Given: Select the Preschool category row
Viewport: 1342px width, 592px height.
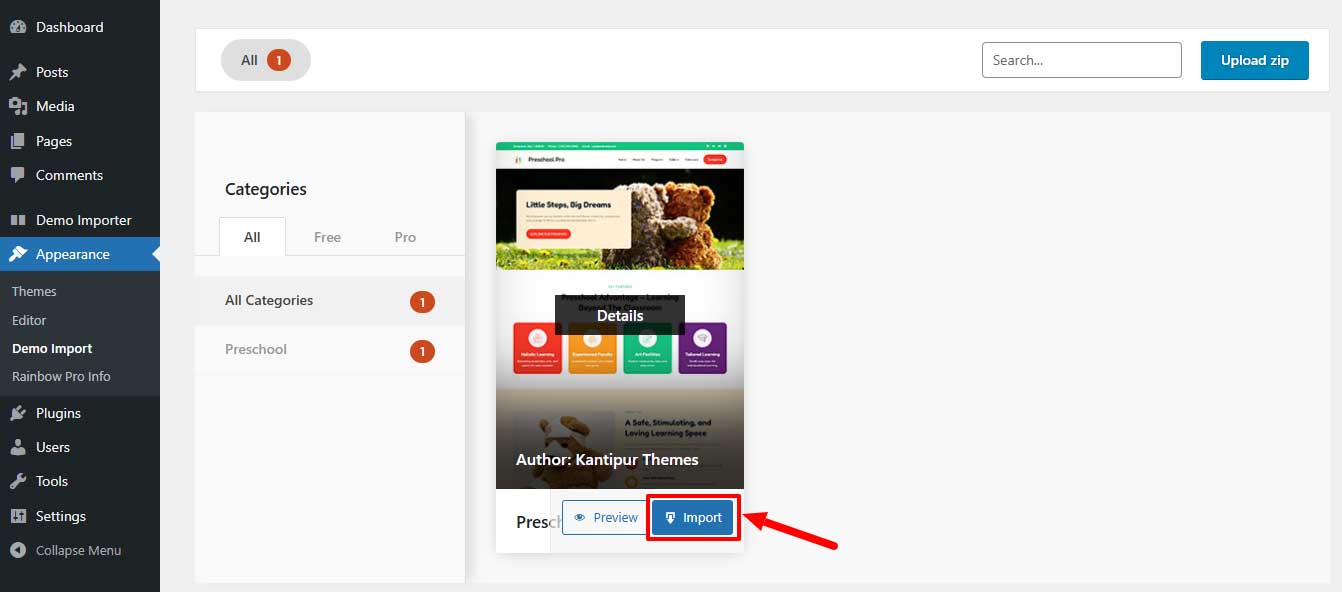Looking at the screenshot, I should coord(330,350).
